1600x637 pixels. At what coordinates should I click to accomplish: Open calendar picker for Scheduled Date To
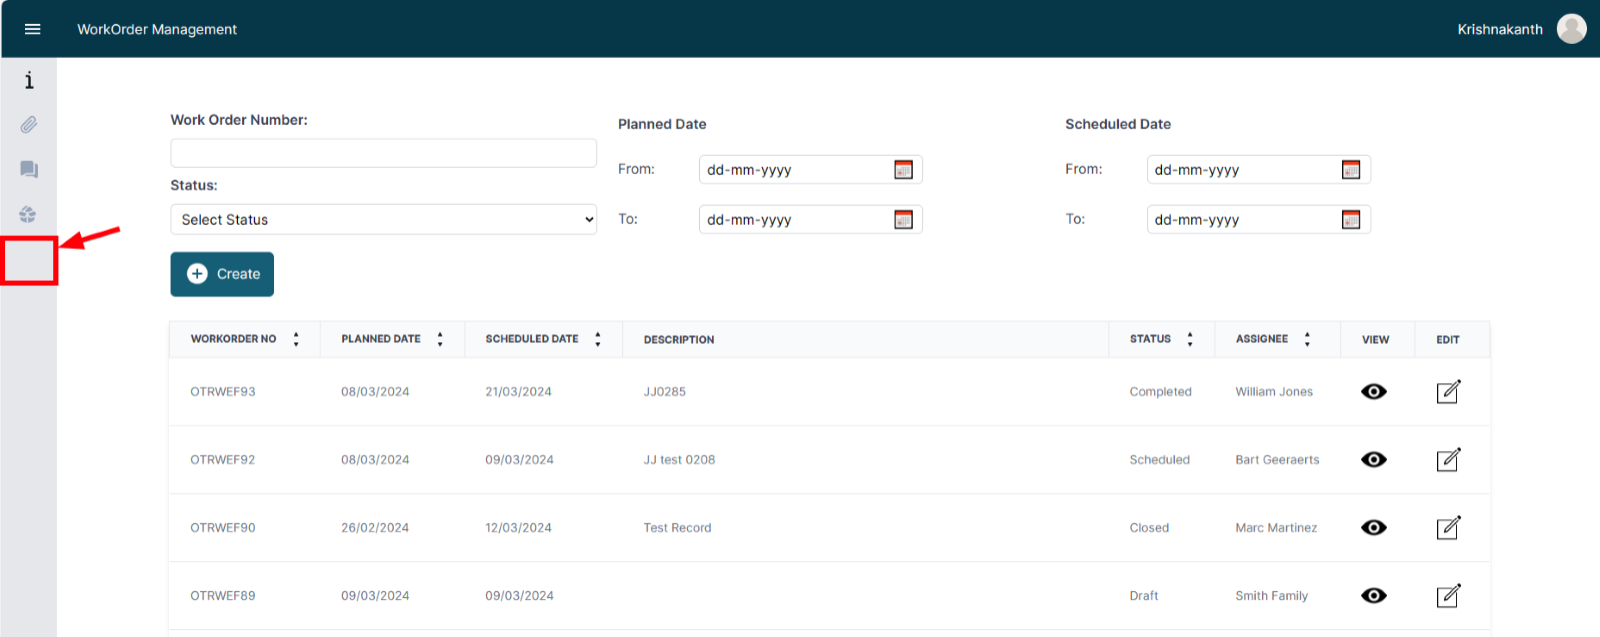click(1350, 220)
